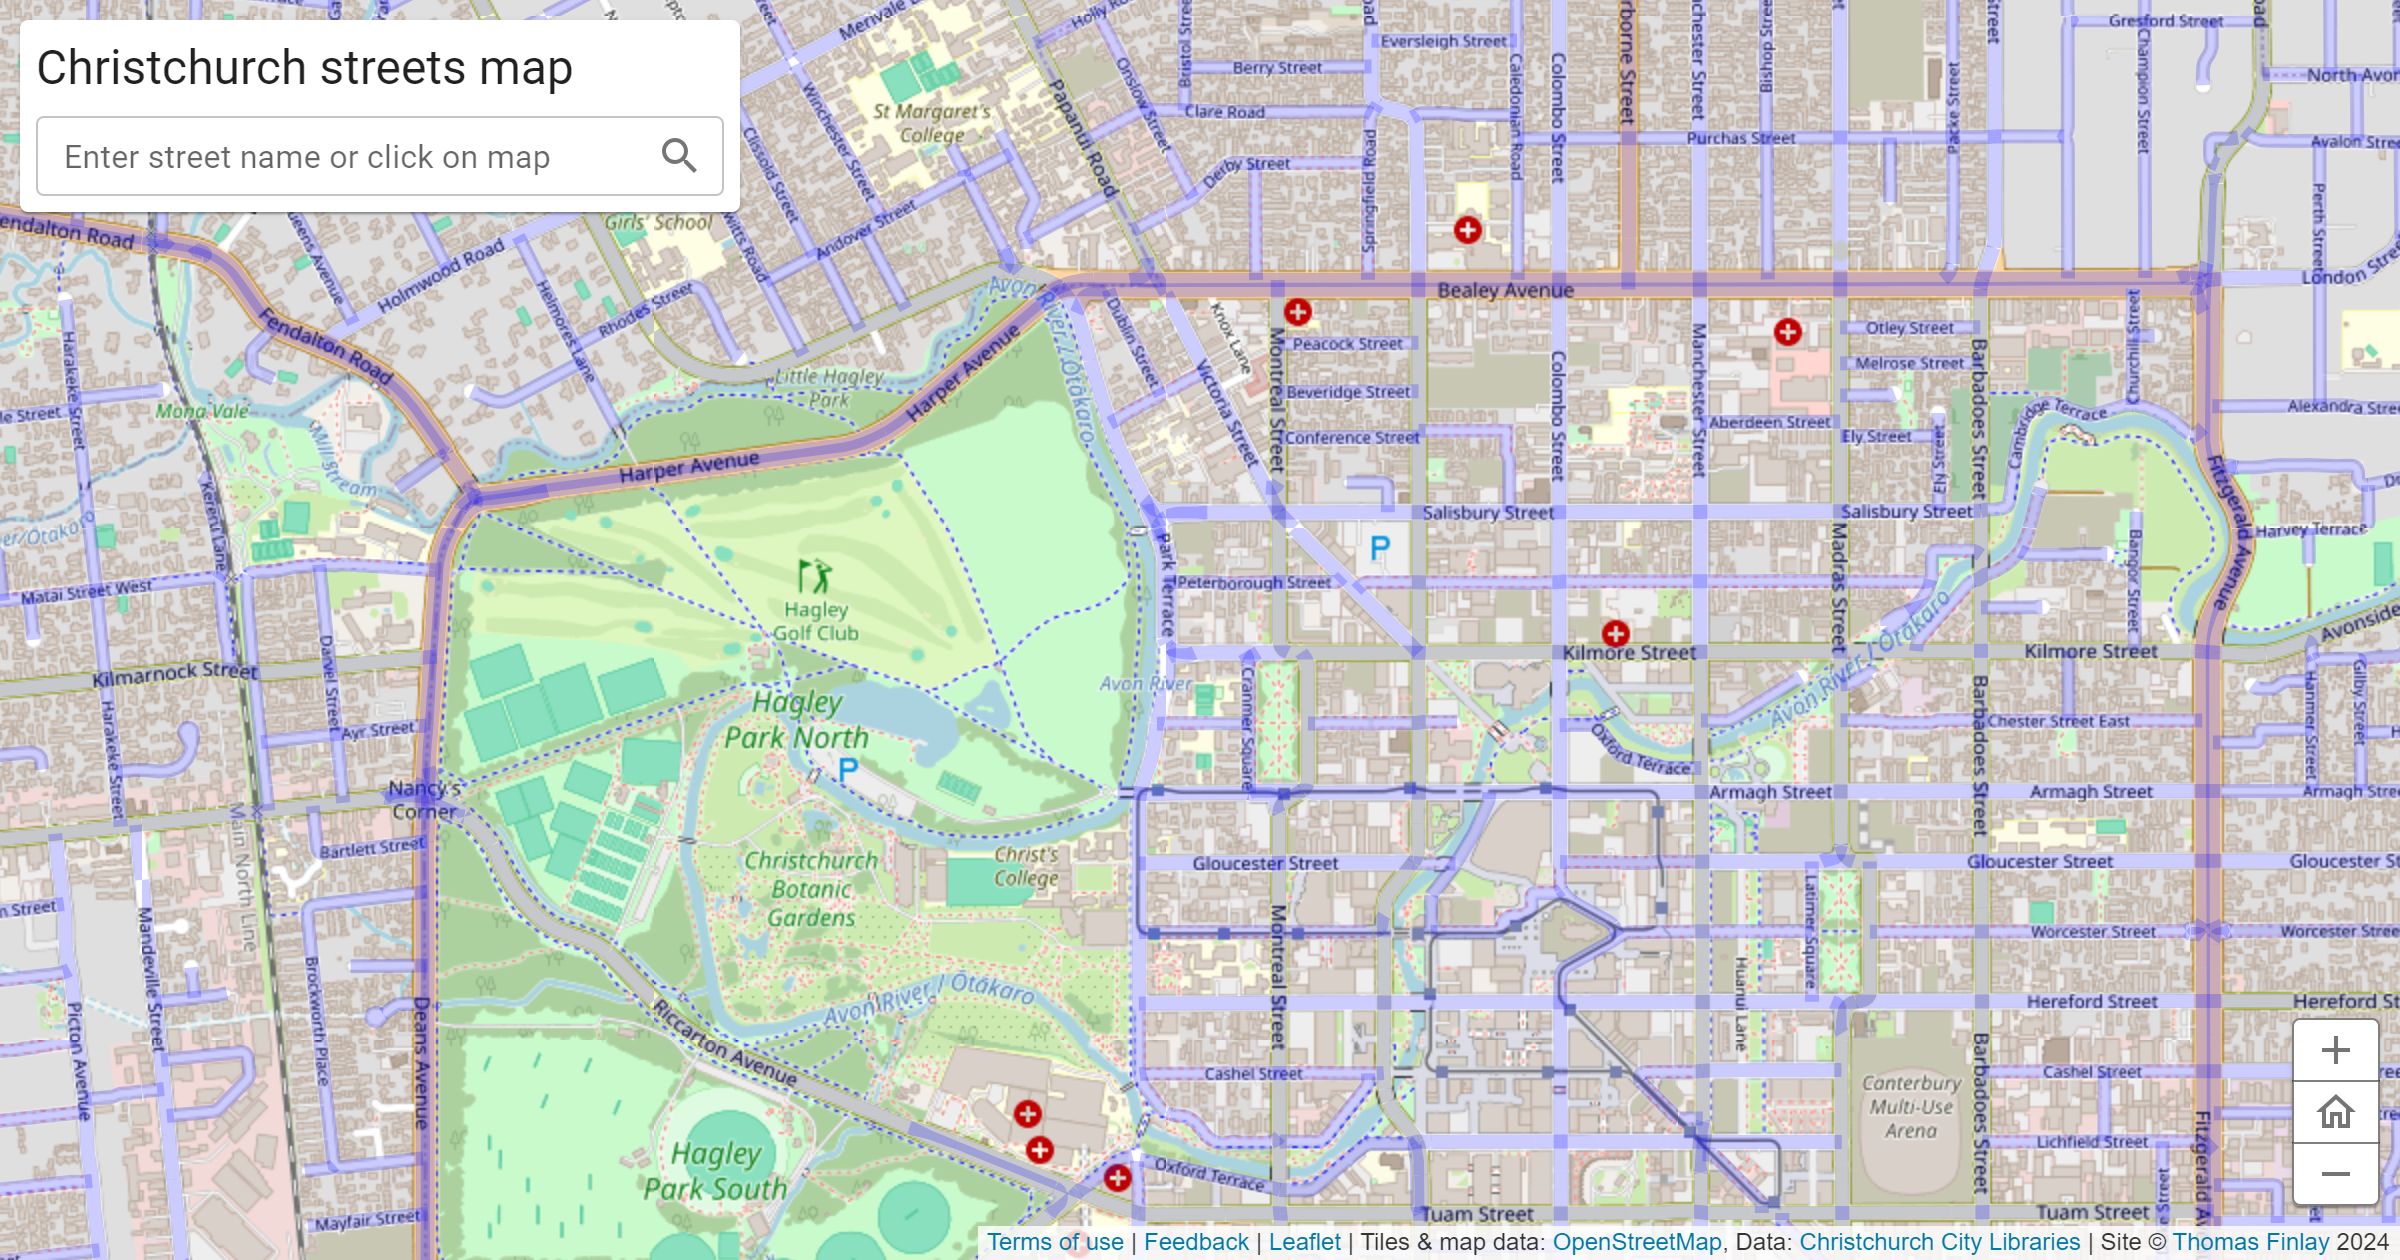Reset the map view with the home icon
Image resolution: width=2400 pixels, height=1260 pixels.
click(2335, 1112)
